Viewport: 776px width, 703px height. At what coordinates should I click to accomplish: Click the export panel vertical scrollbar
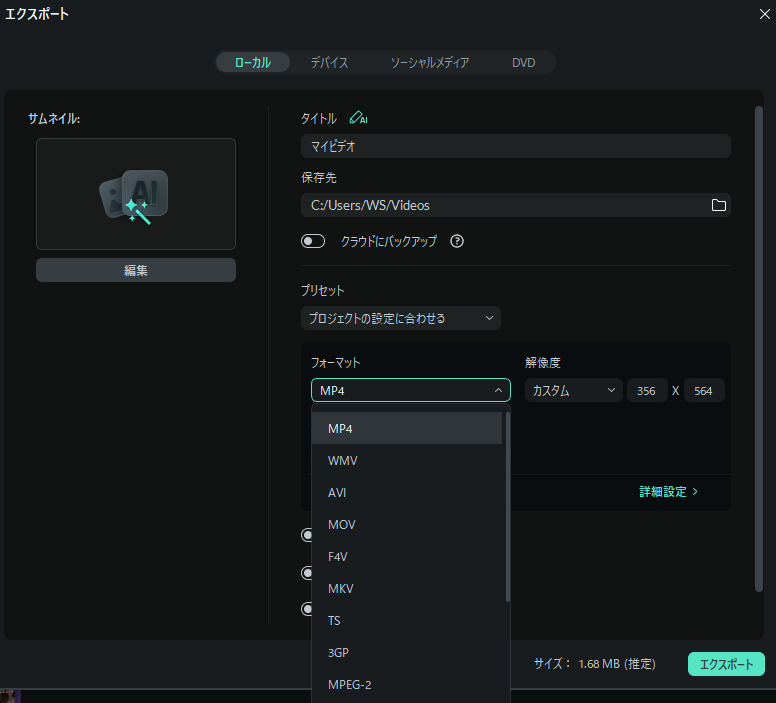tap(759, 349)
